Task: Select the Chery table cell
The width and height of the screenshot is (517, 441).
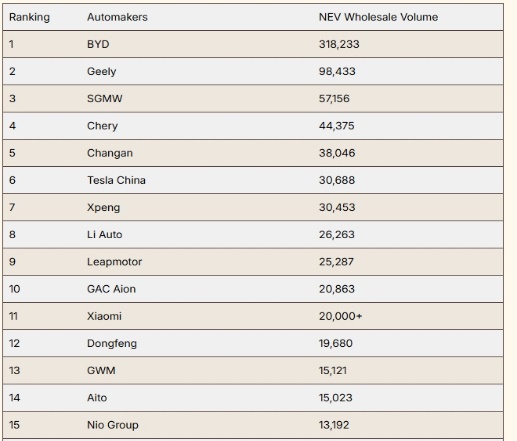Action: click(x=102, y=126)
